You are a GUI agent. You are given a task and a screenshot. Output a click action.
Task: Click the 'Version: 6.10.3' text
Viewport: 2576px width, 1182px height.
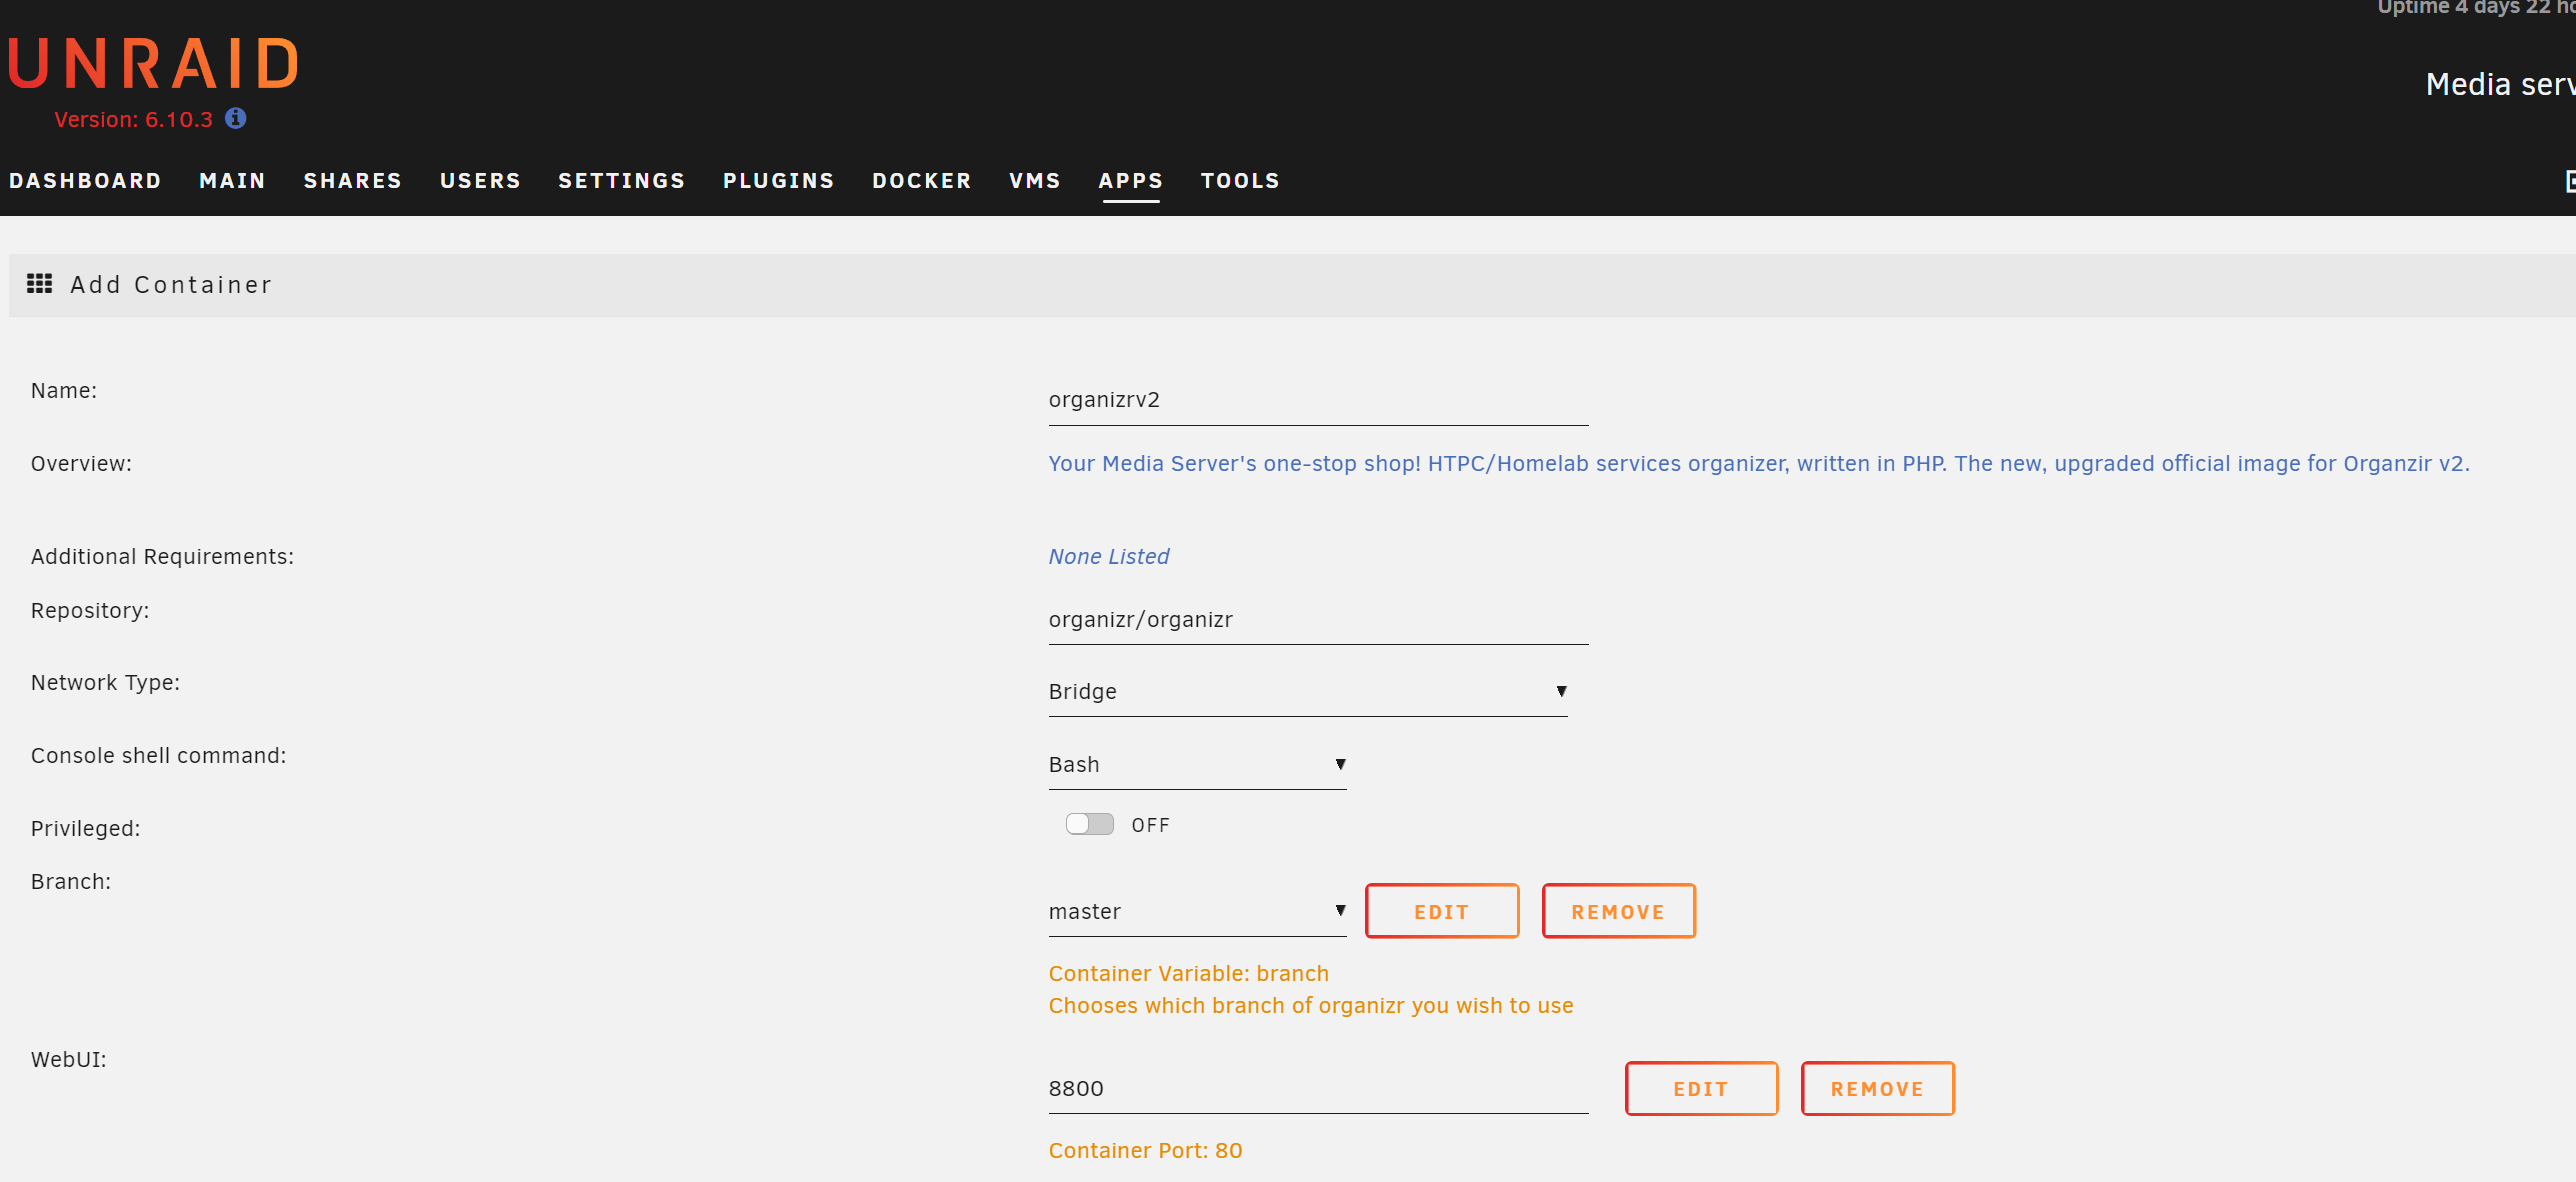coord(133,120)
